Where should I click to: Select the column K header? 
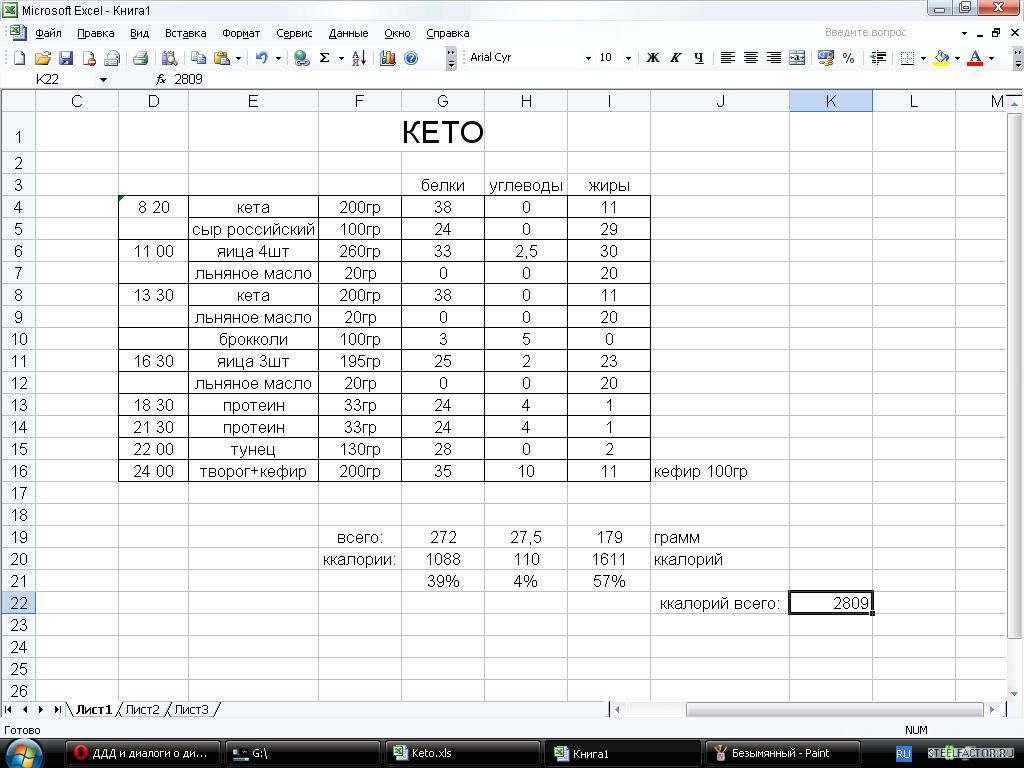click(x=830, y=101)
